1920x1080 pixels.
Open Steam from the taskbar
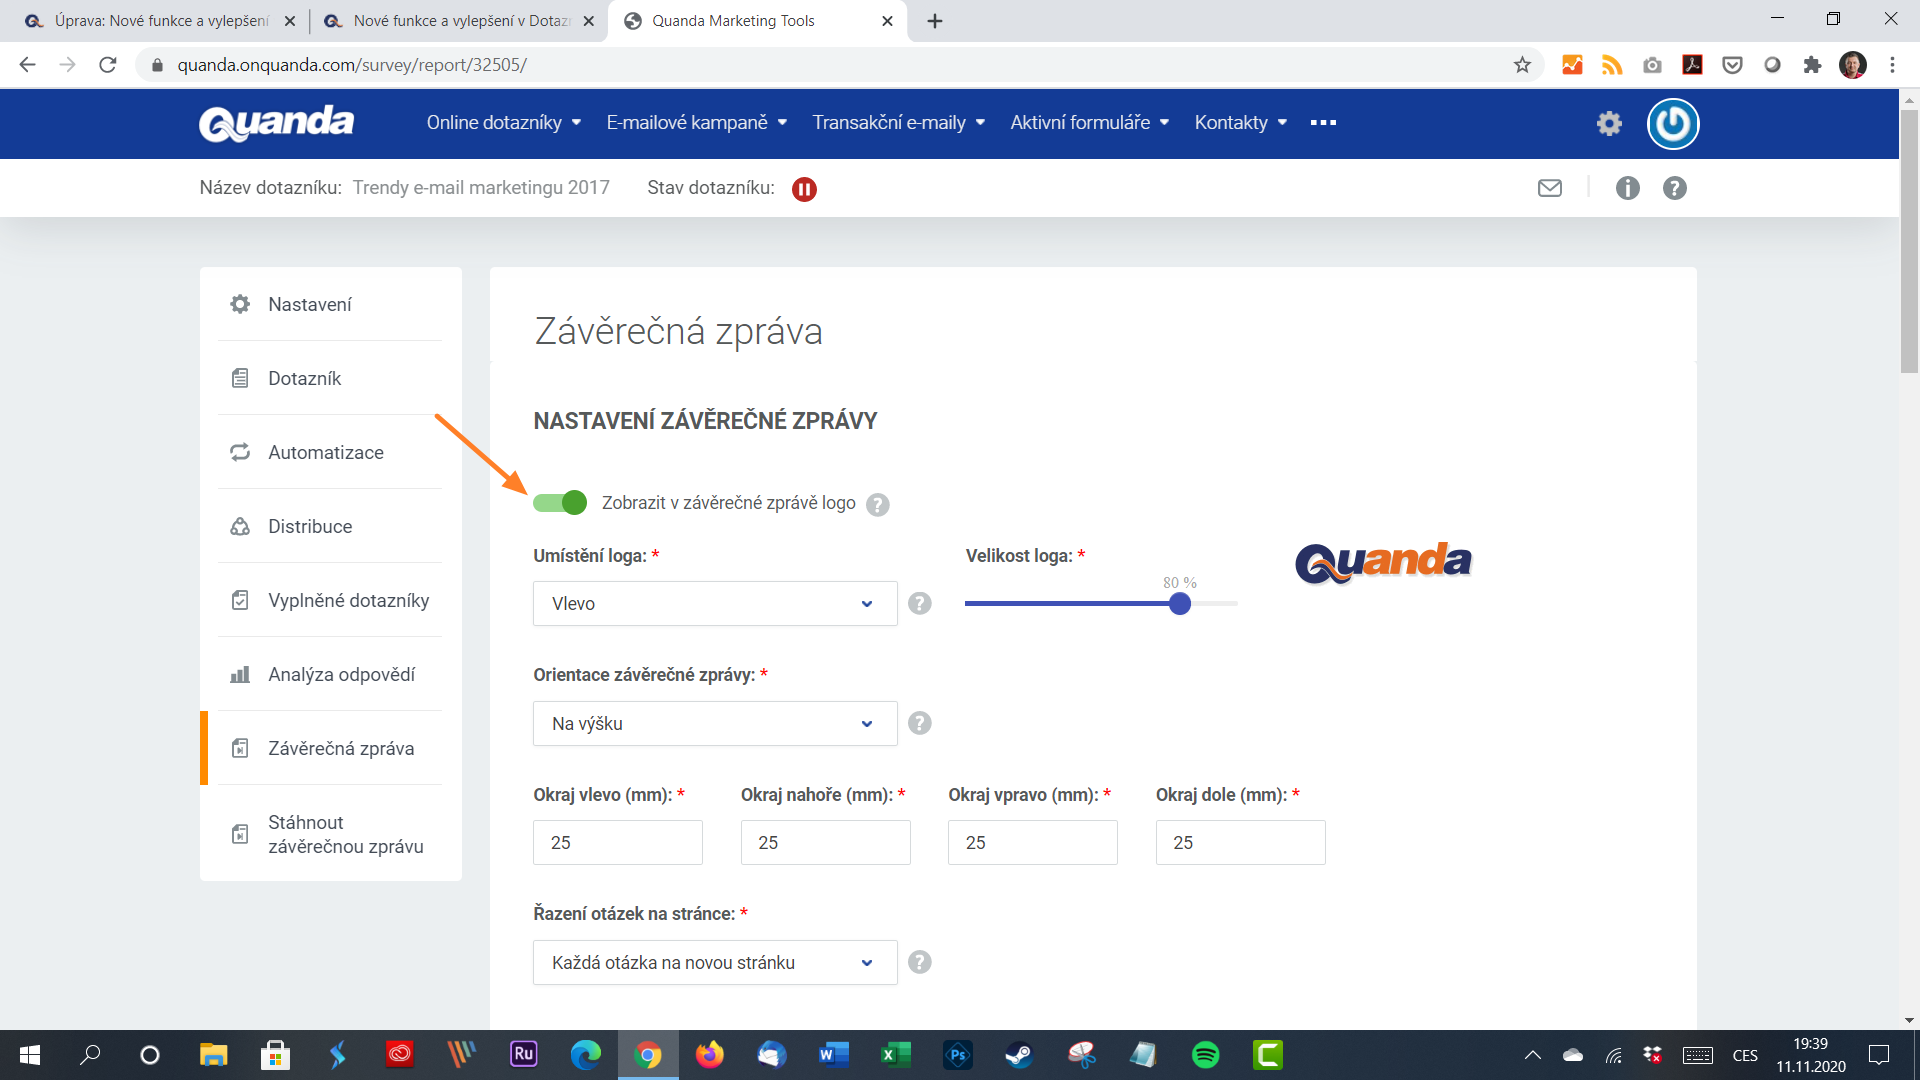1019,1055
